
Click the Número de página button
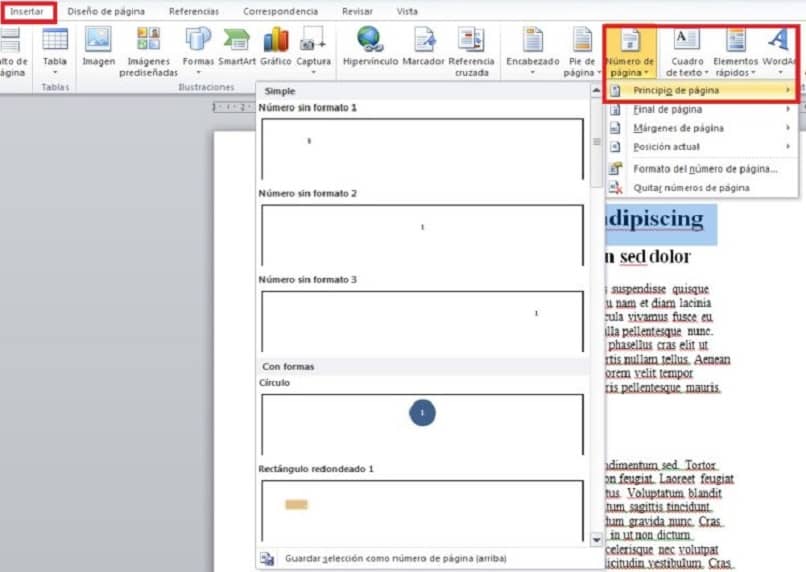(630, 52)
